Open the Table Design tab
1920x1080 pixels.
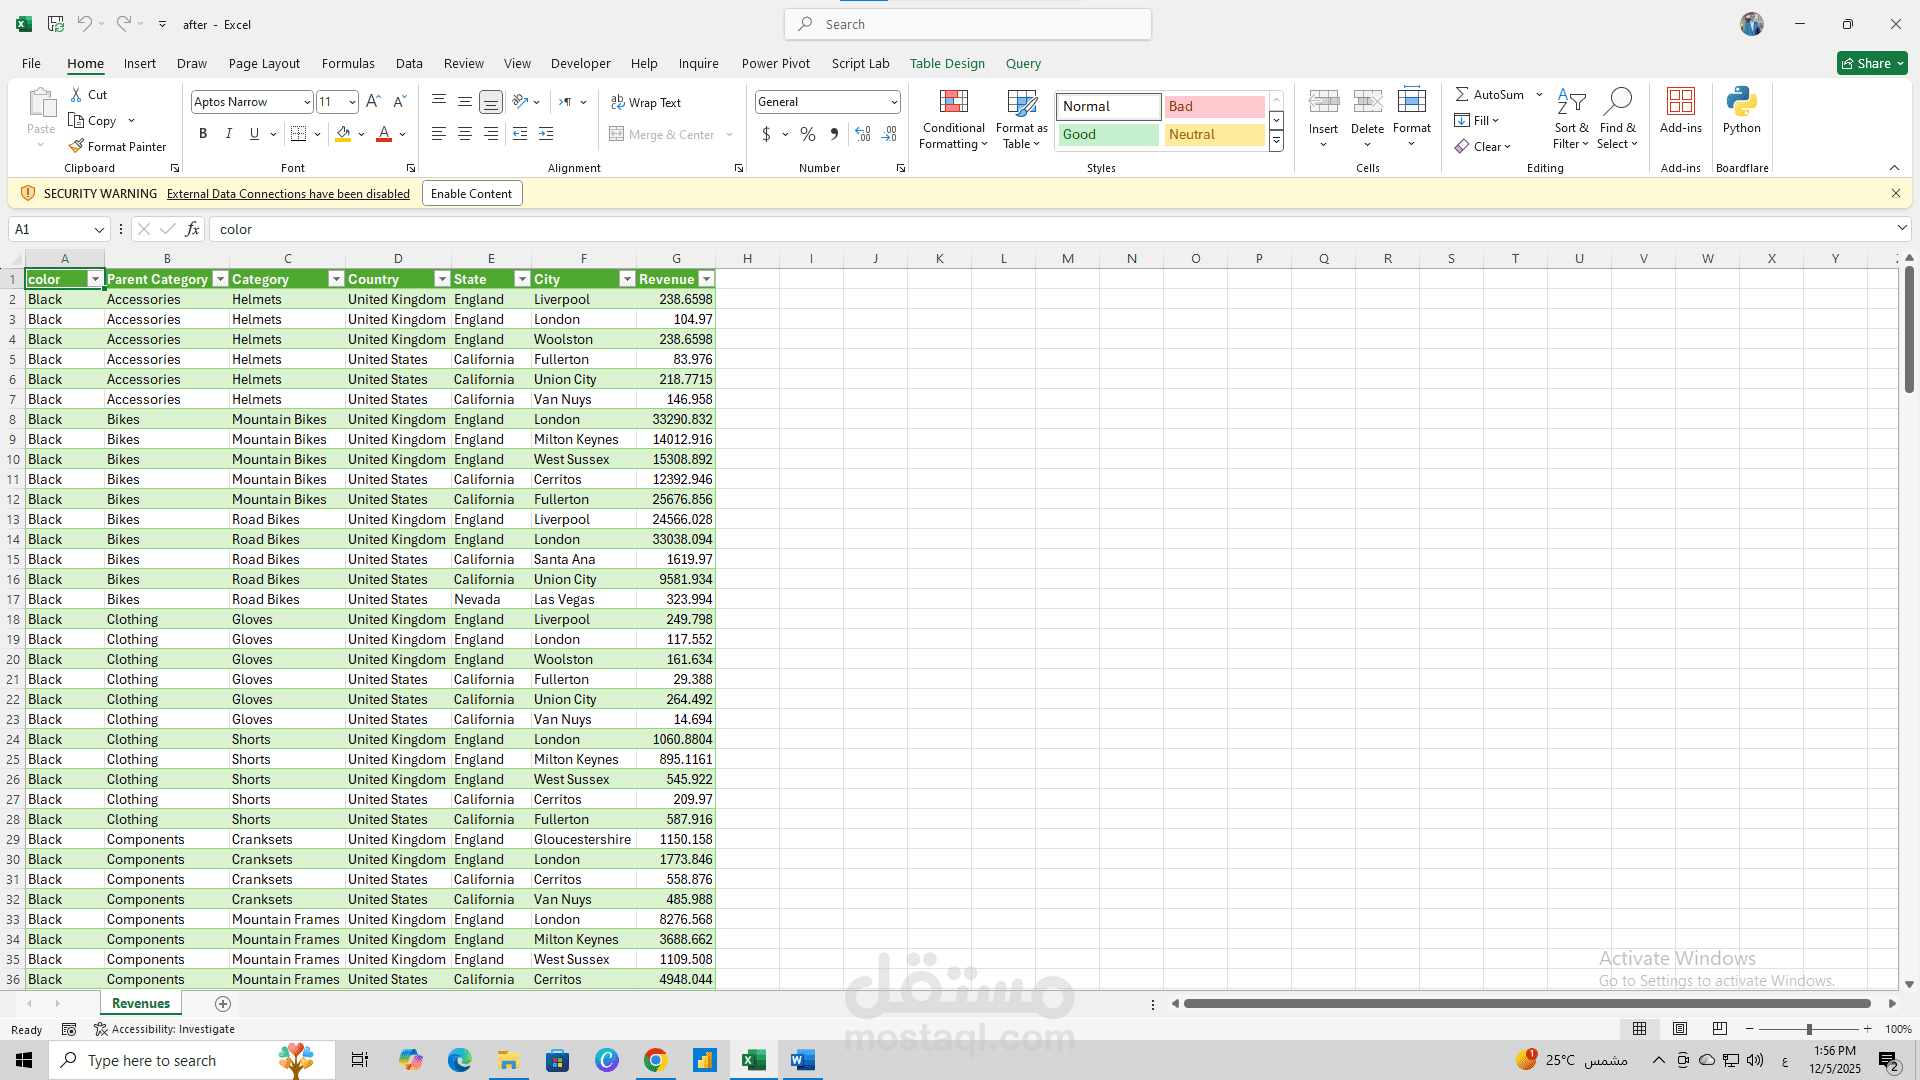946,63
